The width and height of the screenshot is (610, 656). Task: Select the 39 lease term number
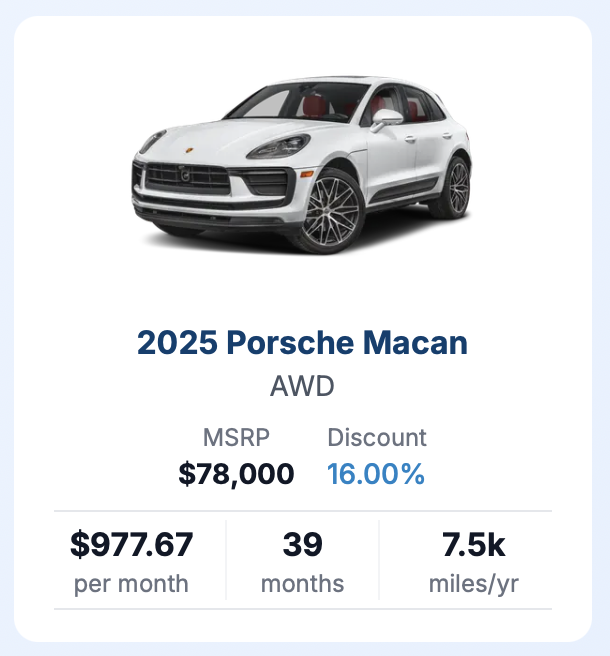pyautogui.click(x=302, y=544)
